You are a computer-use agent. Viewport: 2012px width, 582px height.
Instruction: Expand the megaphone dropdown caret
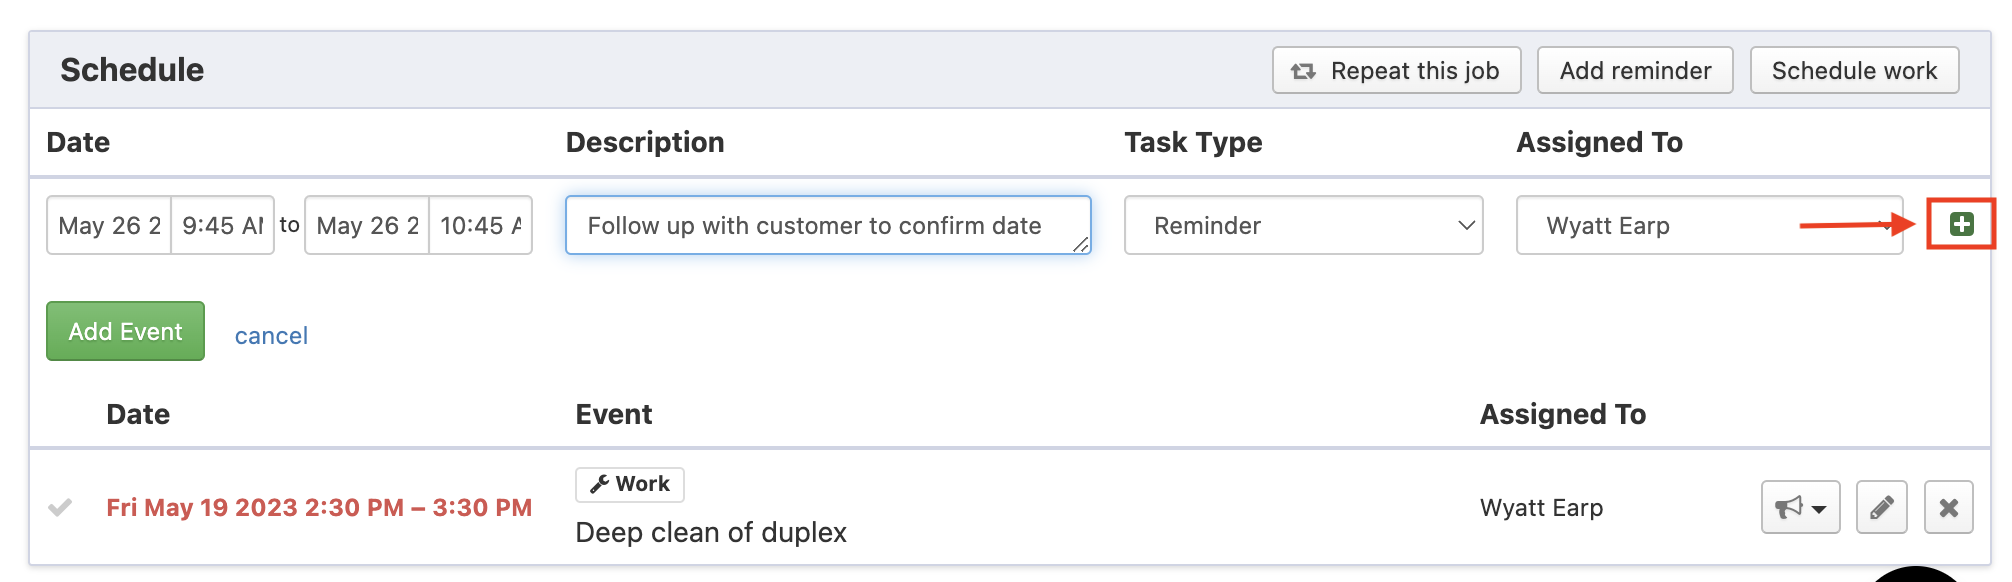point(1819,510)
